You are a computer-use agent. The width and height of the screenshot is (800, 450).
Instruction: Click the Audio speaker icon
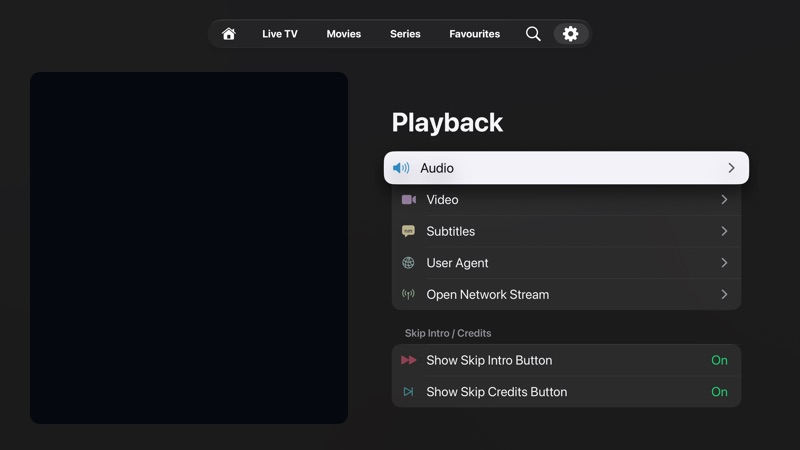coord(401,168)
